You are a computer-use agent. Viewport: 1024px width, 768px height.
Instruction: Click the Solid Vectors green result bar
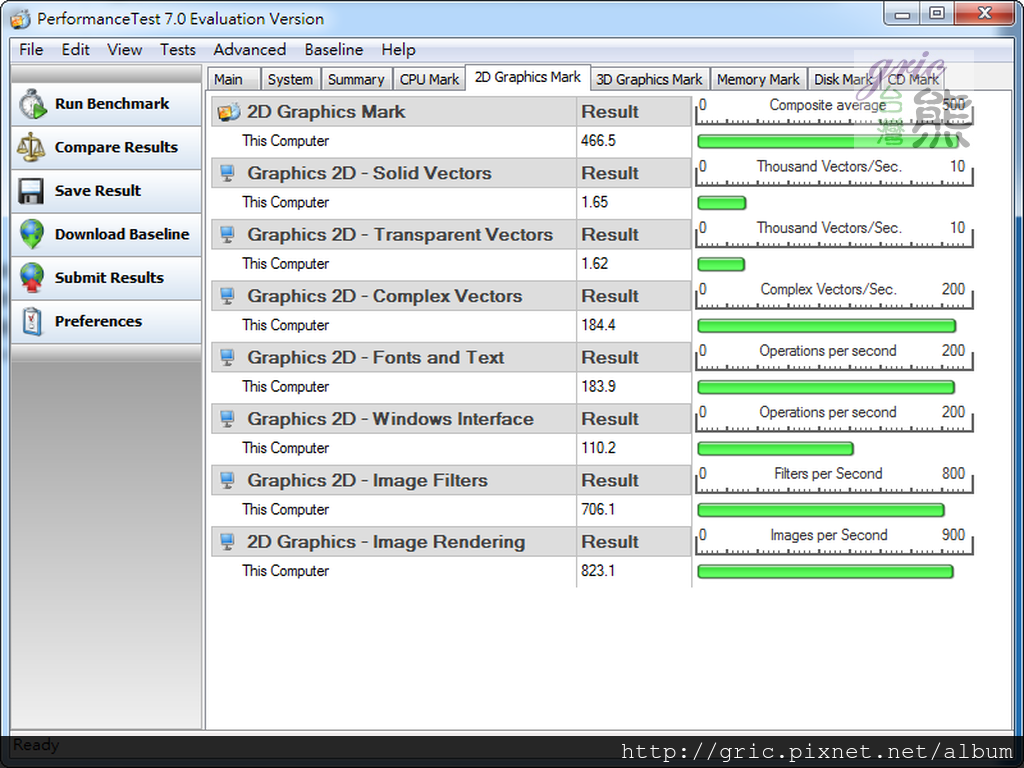(722, 203)
